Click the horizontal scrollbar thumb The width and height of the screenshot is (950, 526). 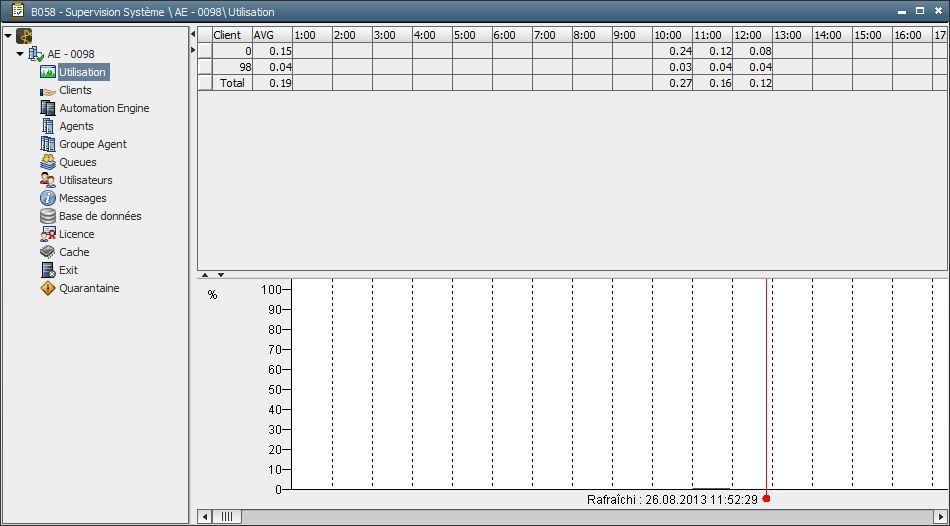click(227, 516)
